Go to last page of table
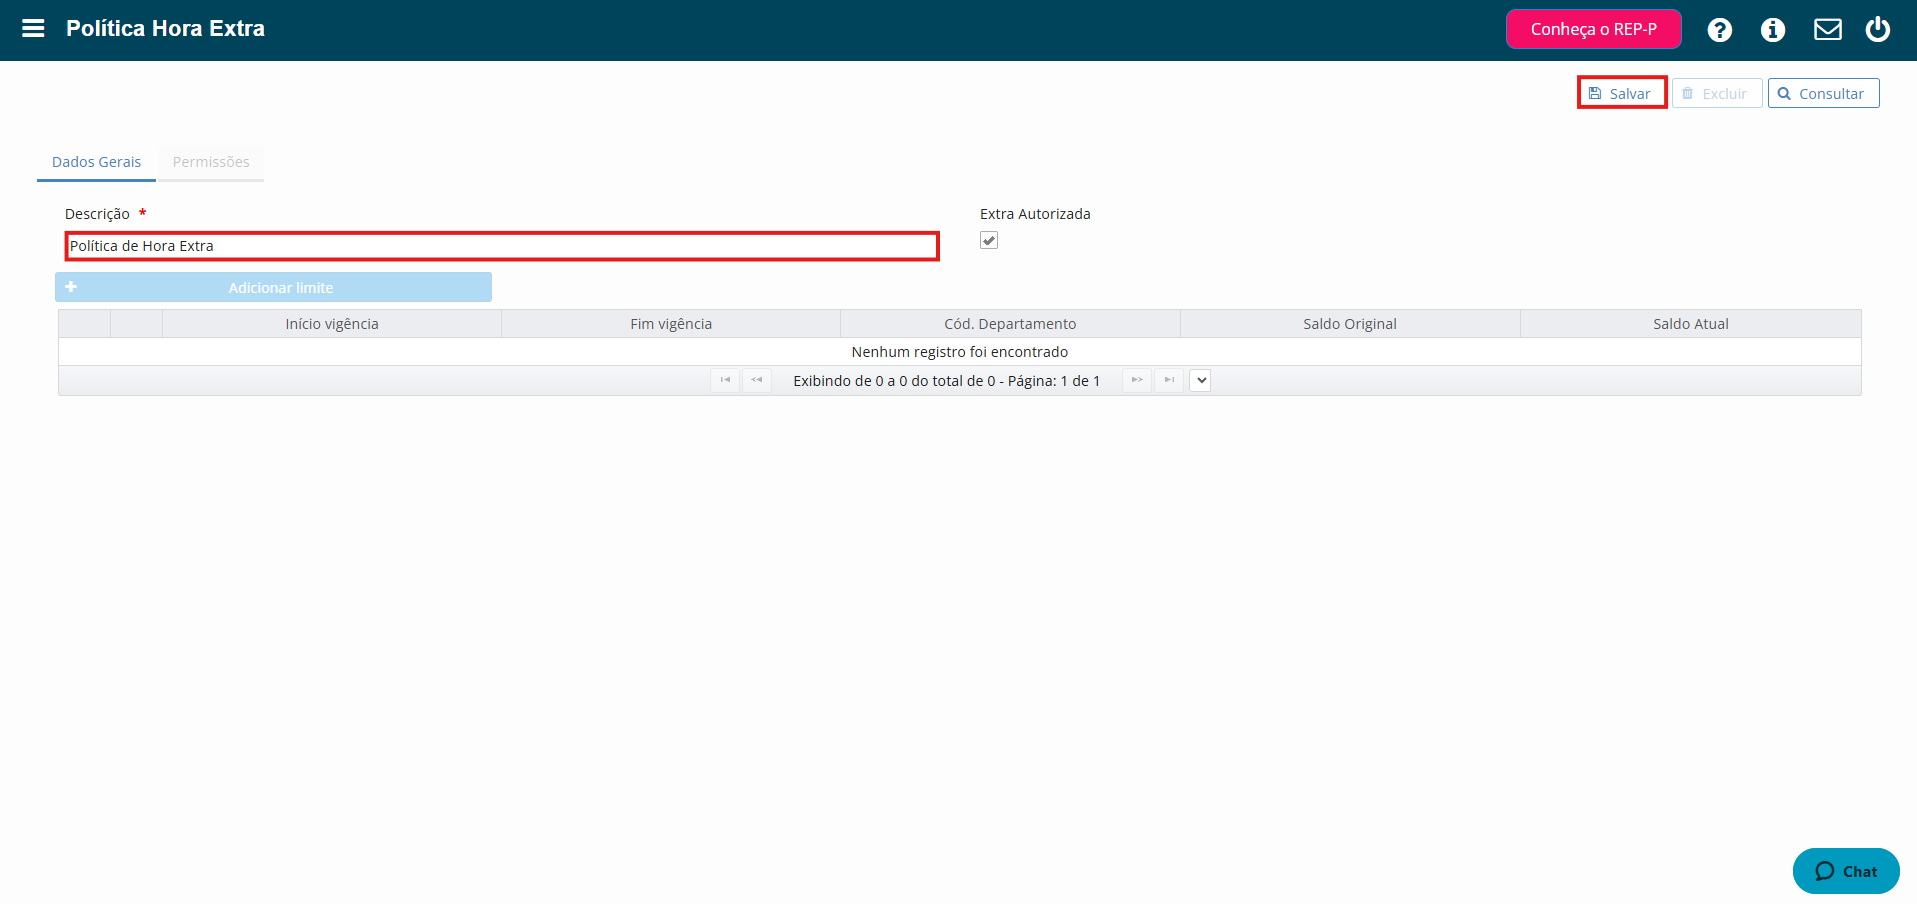Screen dimensions: 1917x904 [1169, 380]
